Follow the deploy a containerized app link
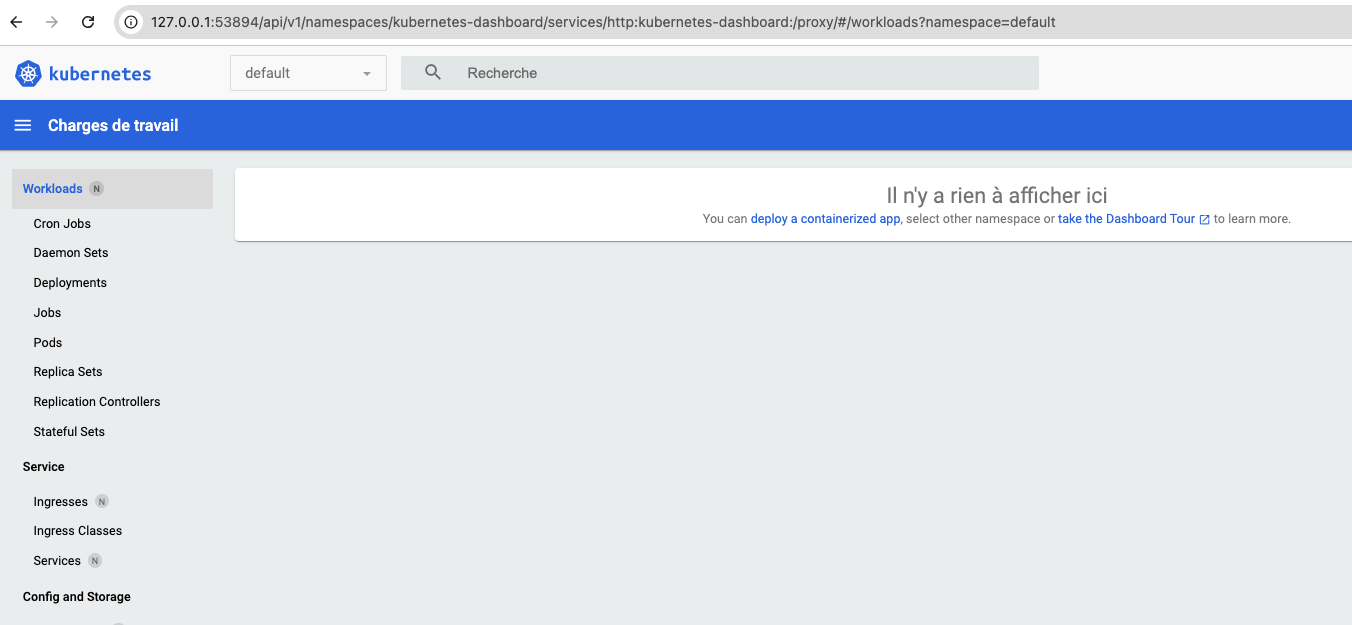1352x625 pixels. (x=826, y=219)
